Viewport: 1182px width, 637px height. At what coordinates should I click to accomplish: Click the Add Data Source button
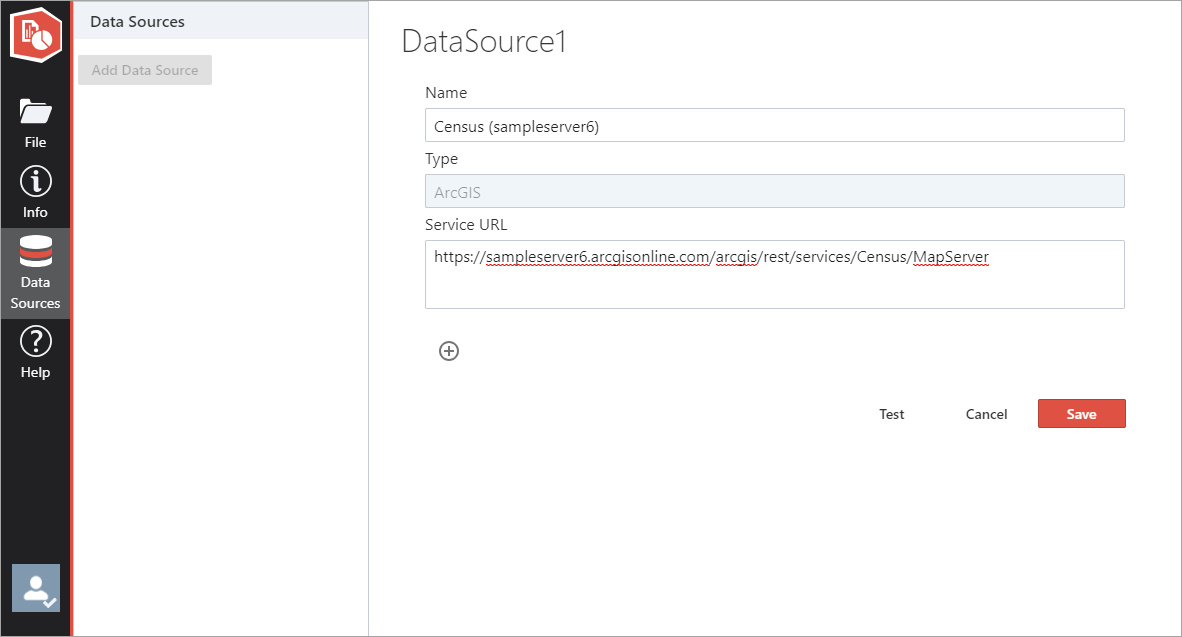point(144,69)
